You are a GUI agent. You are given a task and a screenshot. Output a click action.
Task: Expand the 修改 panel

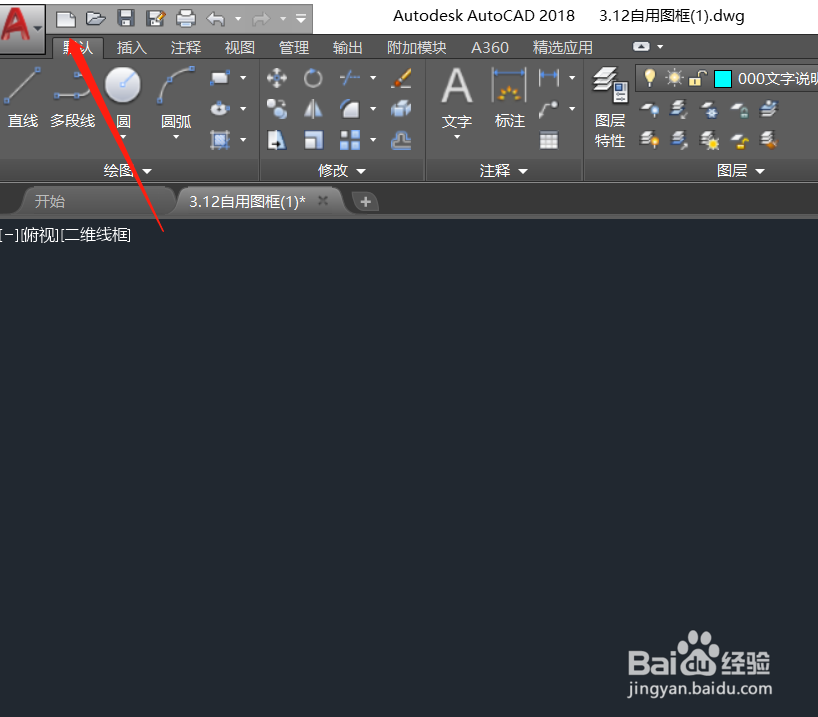click(x=342, y=171)
